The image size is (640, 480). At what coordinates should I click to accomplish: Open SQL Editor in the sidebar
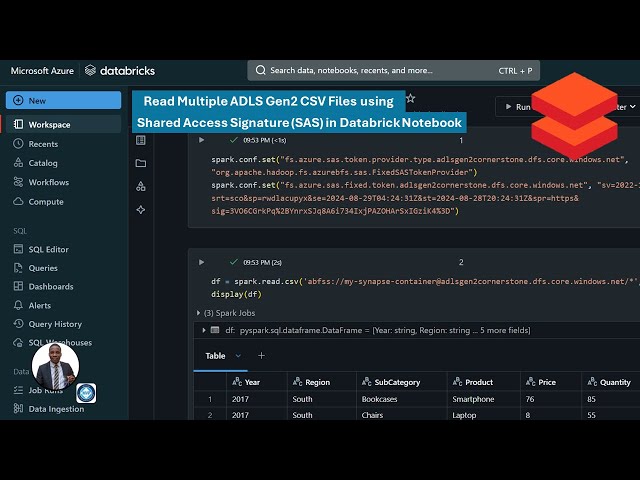click(x=48, y=249)
